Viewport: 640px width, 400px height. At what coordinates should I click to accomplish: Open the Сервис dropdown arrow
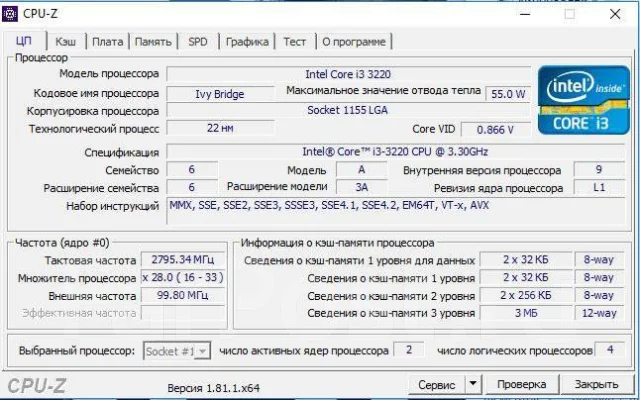[473, 384]
